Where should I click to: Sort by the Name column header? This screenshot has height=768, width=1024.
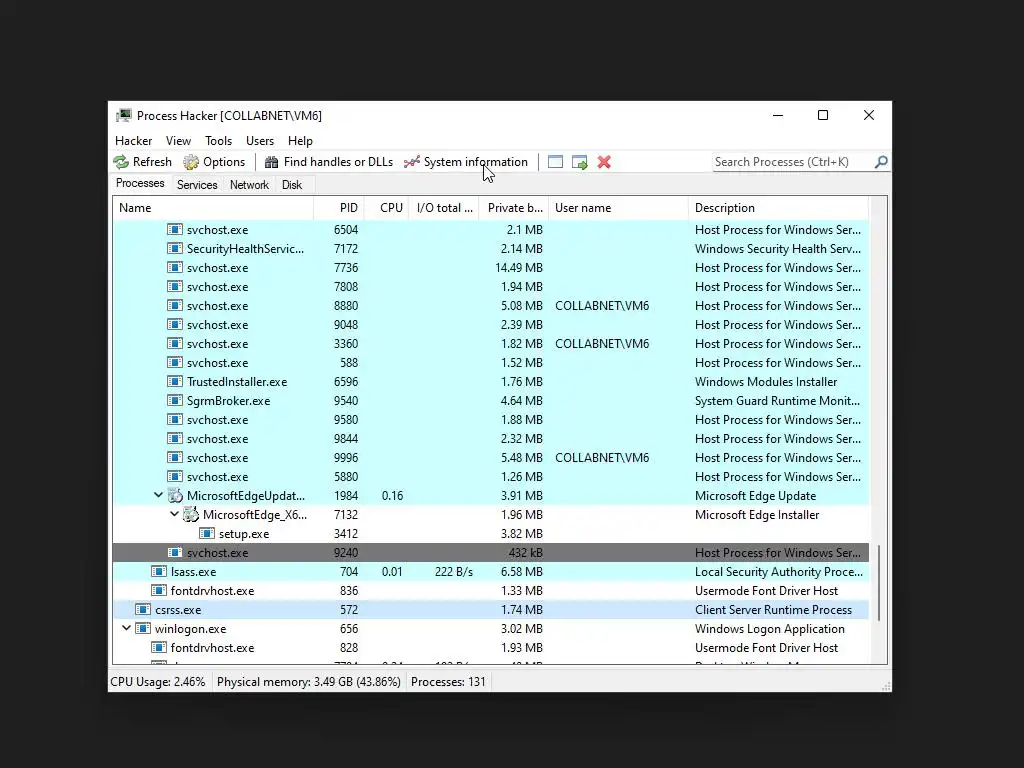(x=213, y=208)
